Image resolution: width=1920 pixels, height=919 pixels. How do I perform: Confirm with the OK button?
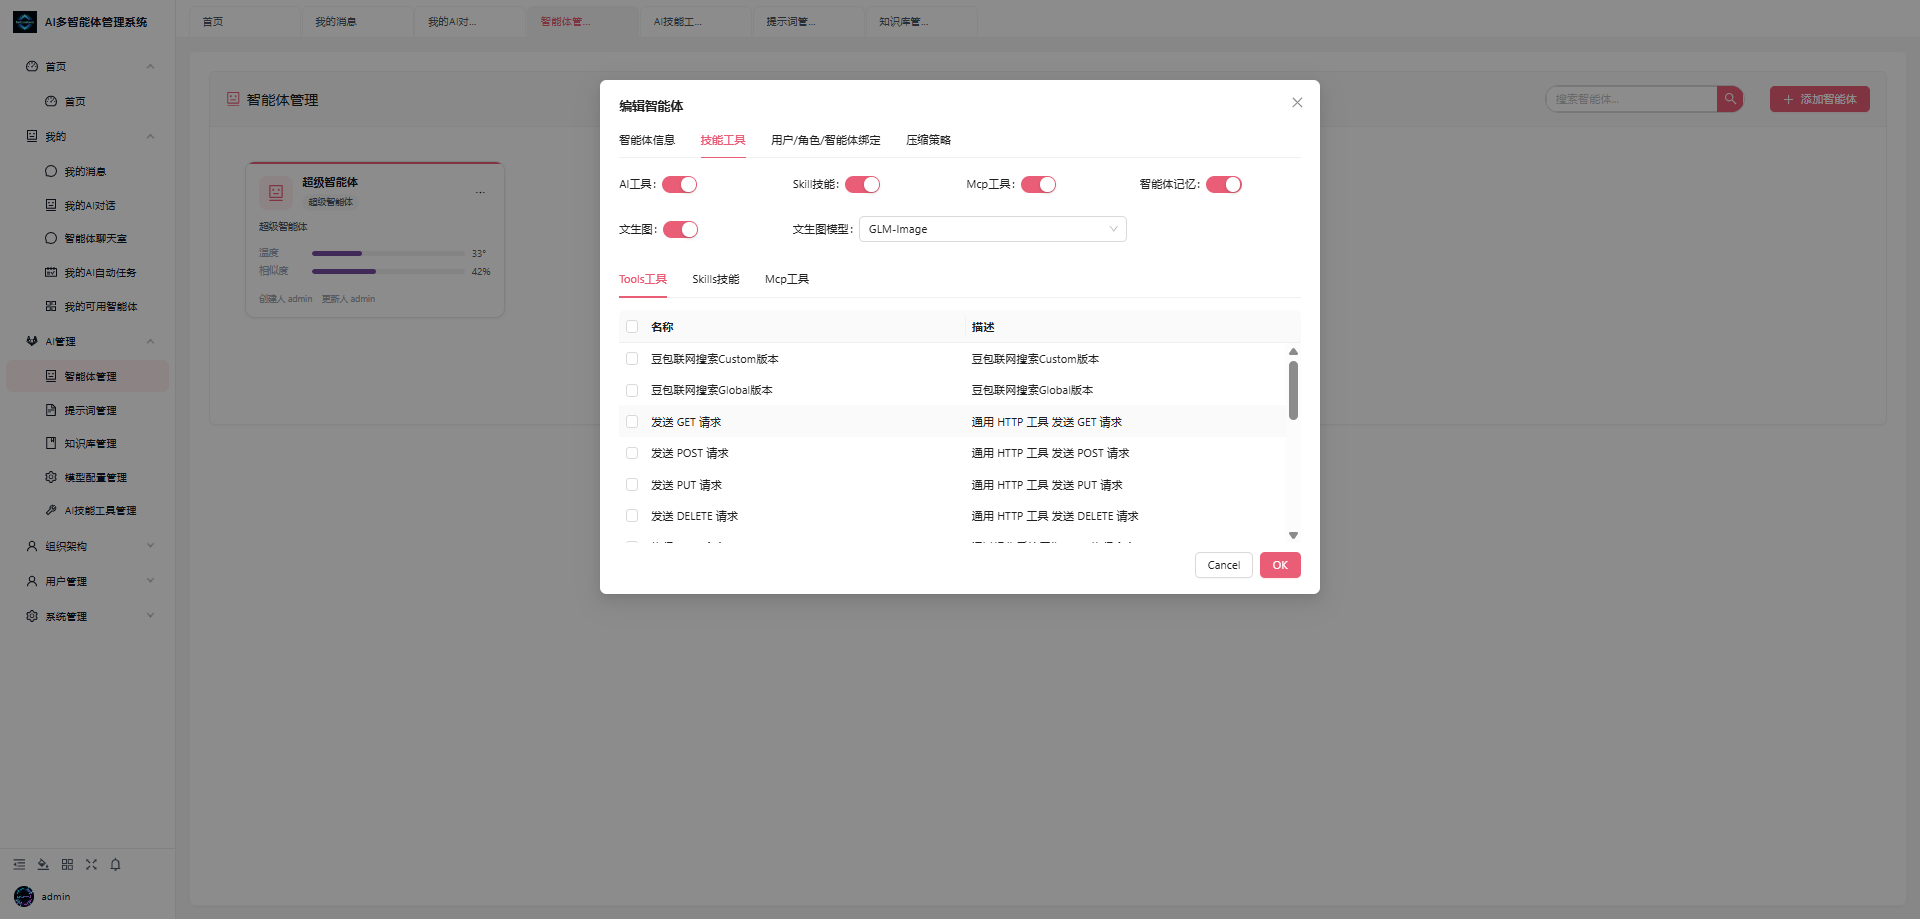(x=1280, y=565)
